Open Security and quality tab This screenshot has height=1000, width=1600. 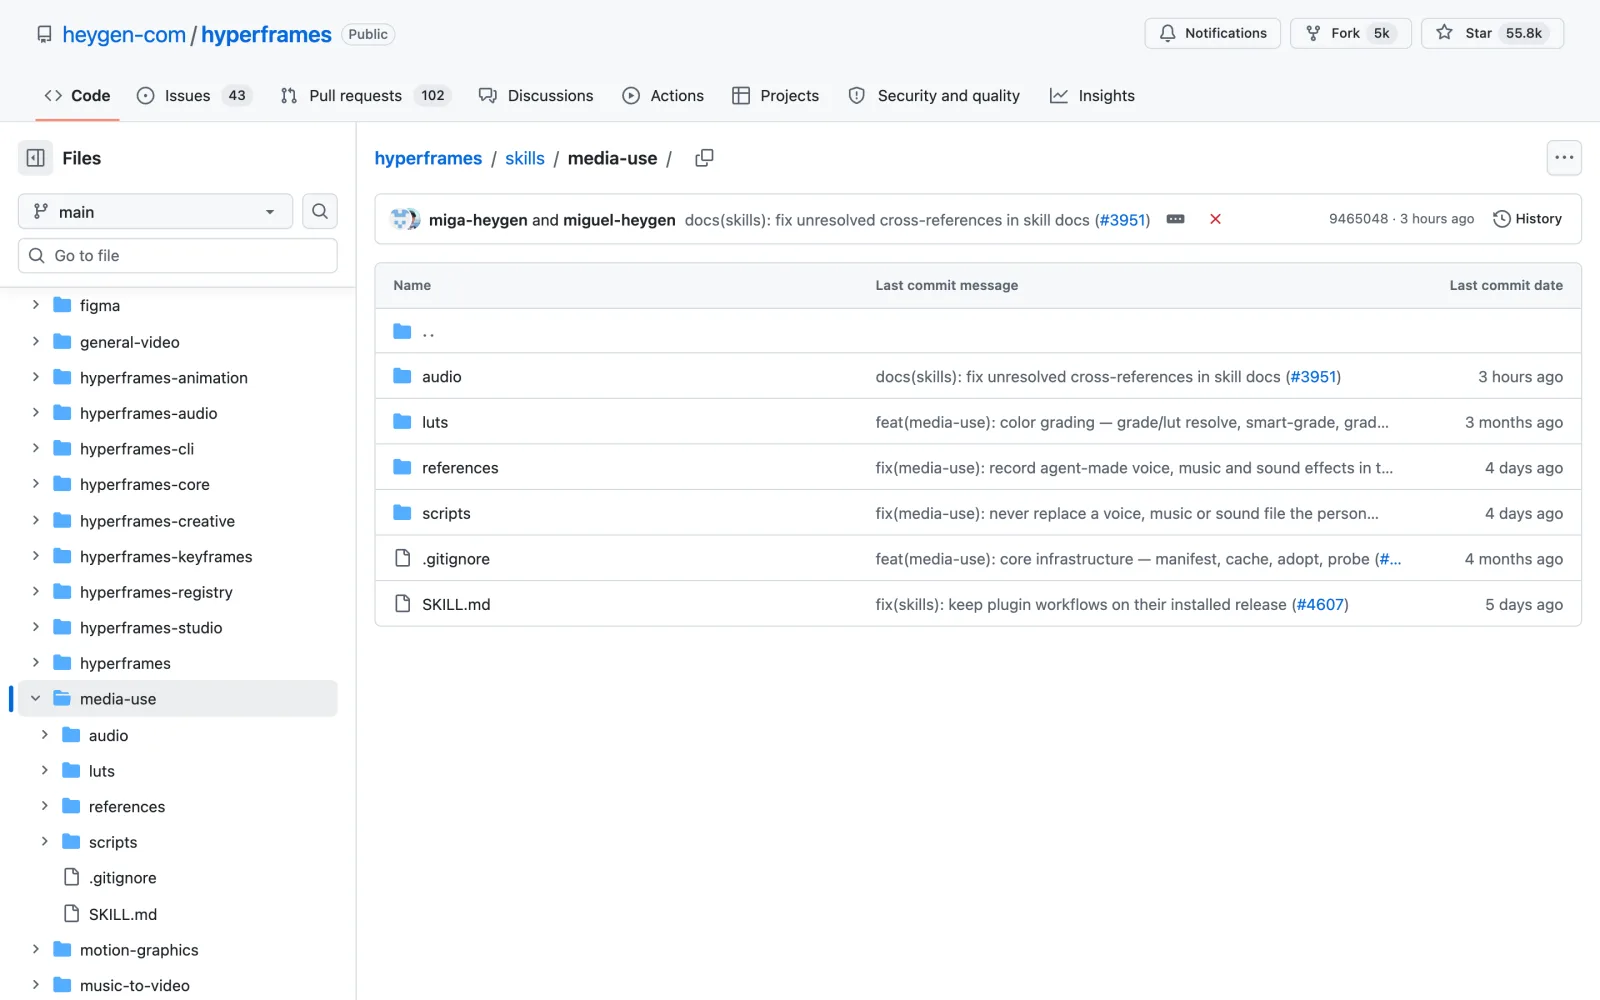pyautogui.click(x=934, y=96)
